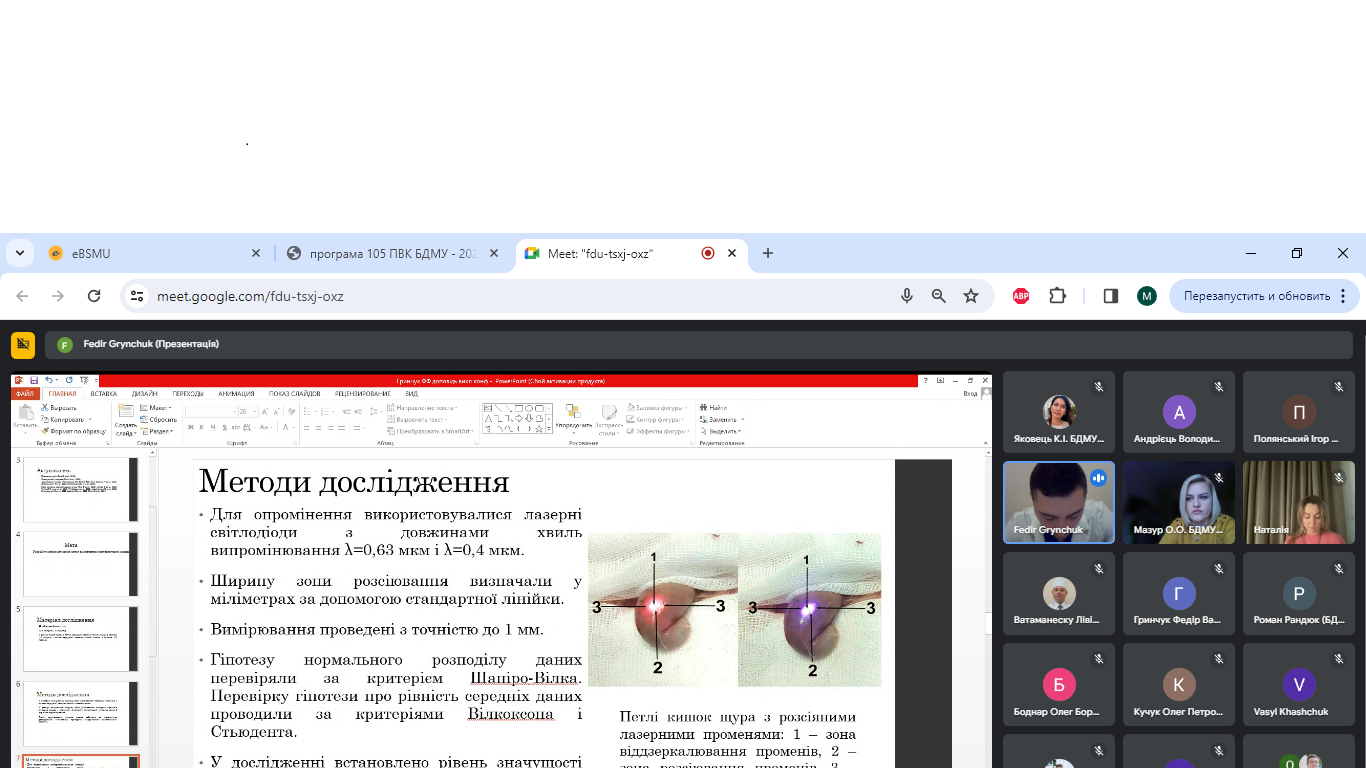Open the ПЕРЕХОДЫ ribbon tab
Screen dimensions: 1366x768
[x=188, y=394]
